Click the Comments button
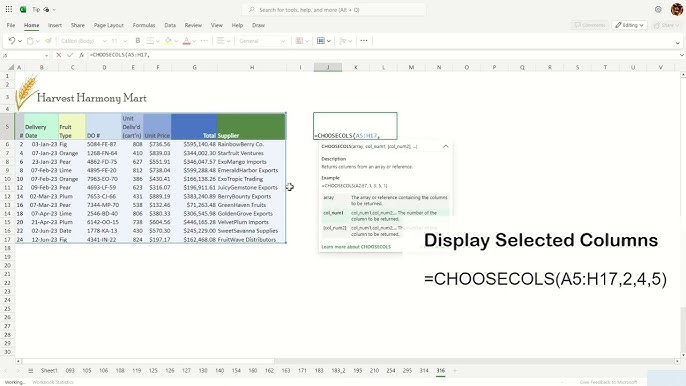The image size is (686, 386). click(589, 25)
